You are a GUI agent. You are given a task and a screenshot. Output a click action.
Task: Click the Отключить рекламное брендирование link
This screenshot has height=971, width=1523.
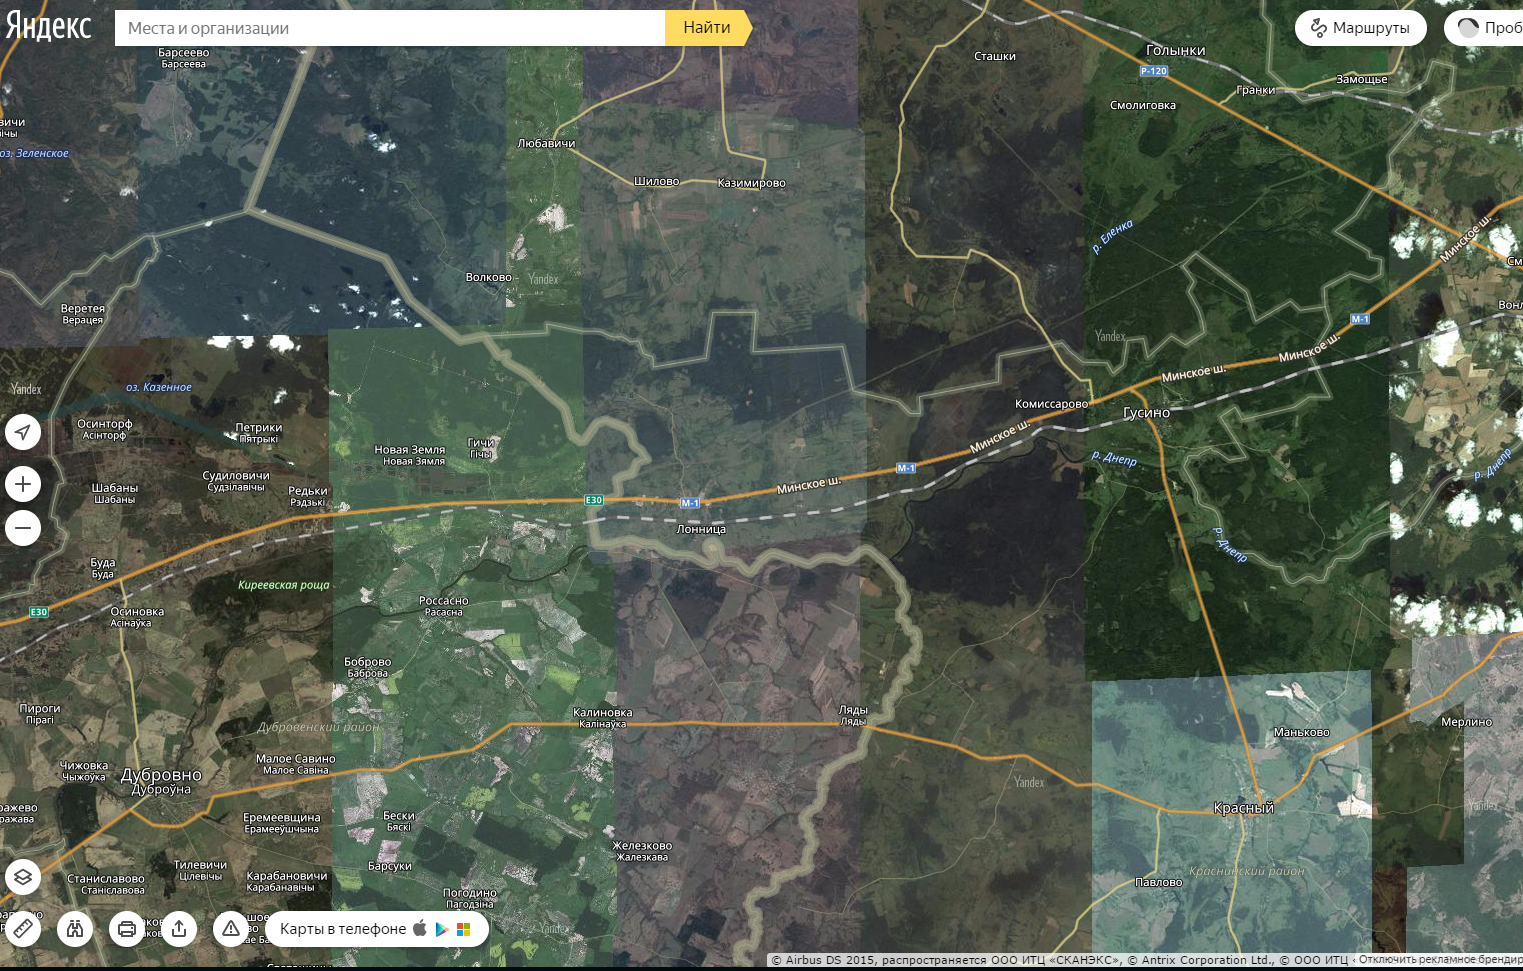click(x=1440, y=960)
